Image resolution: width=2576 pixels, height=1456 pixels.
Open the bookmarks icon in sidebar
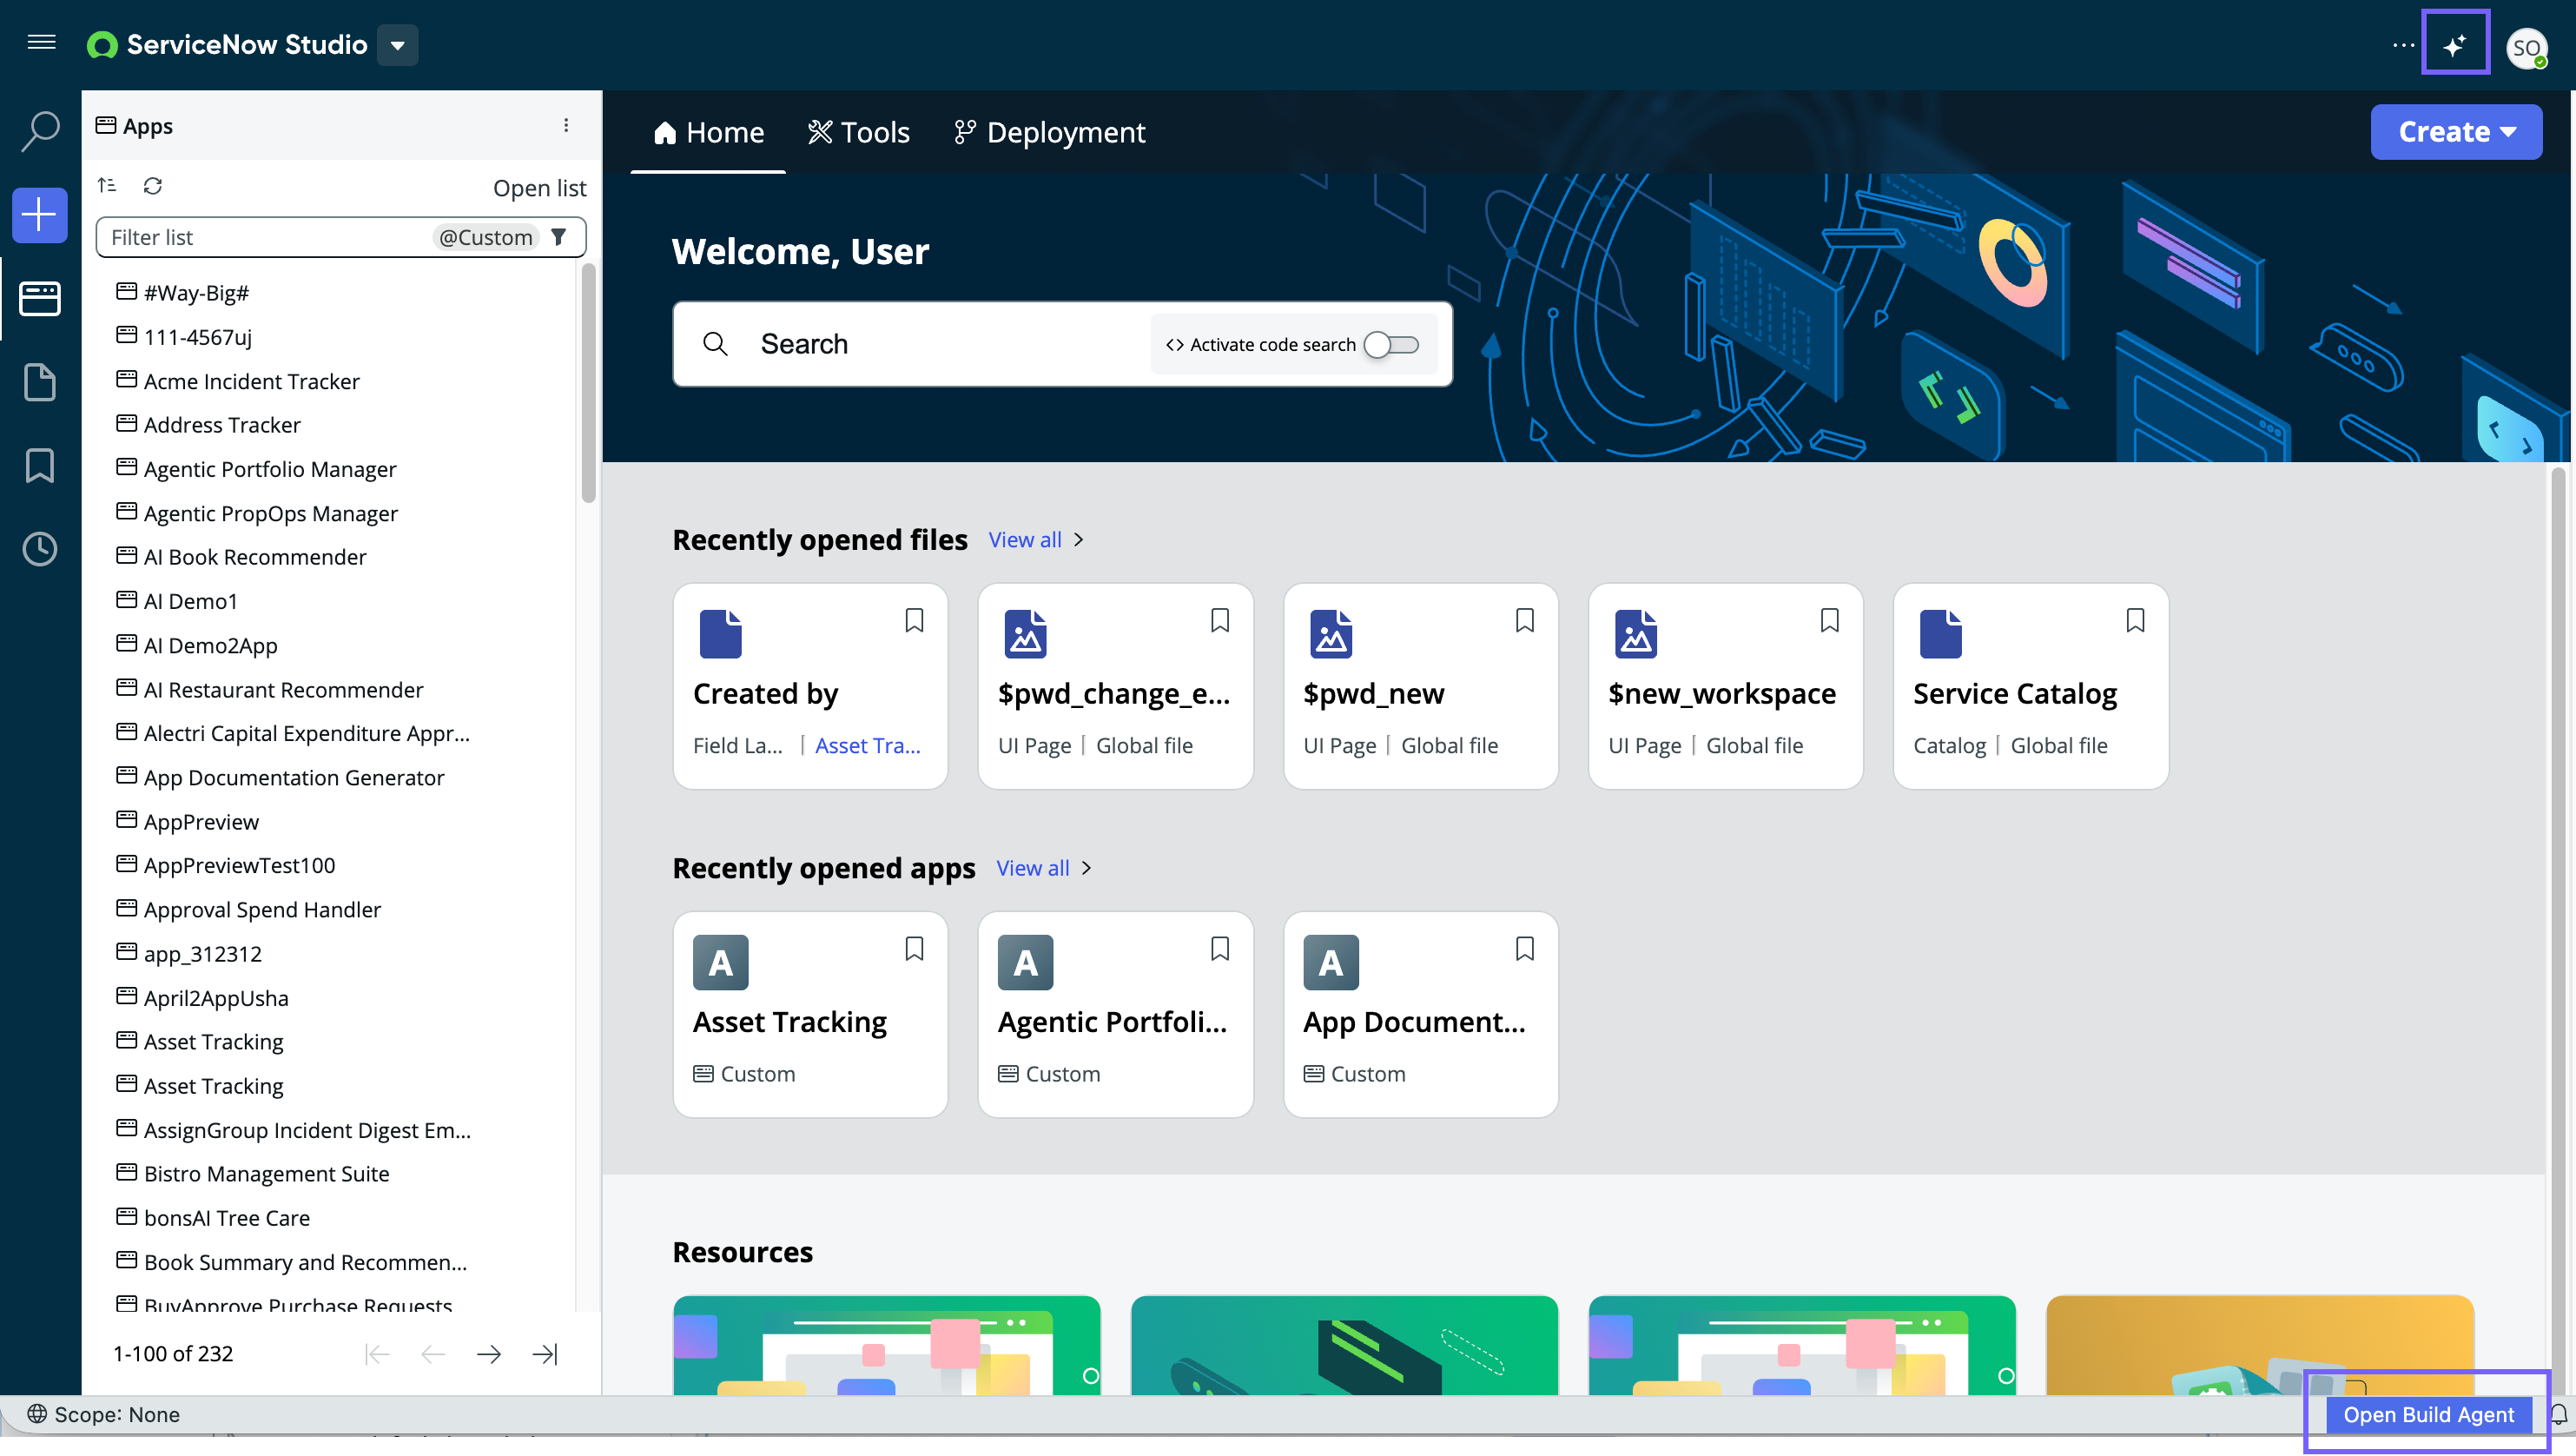(40, 465)
